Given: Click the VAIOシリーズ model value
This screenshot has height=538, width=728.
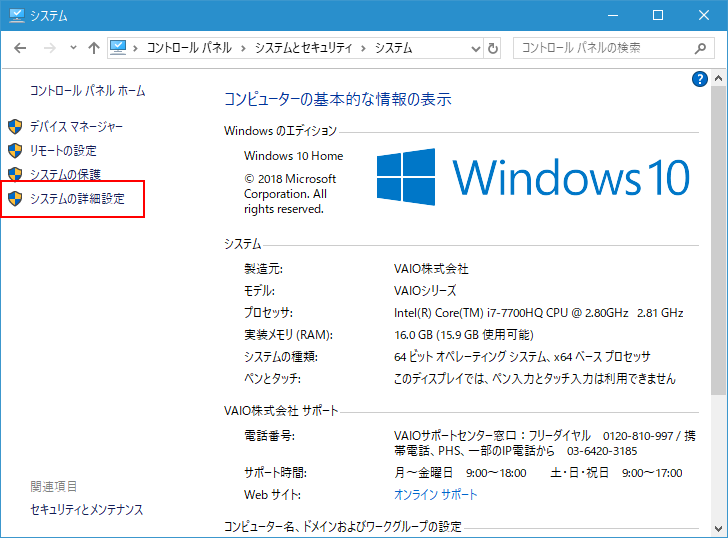Looking at the screenshot, I should [425, 291].
